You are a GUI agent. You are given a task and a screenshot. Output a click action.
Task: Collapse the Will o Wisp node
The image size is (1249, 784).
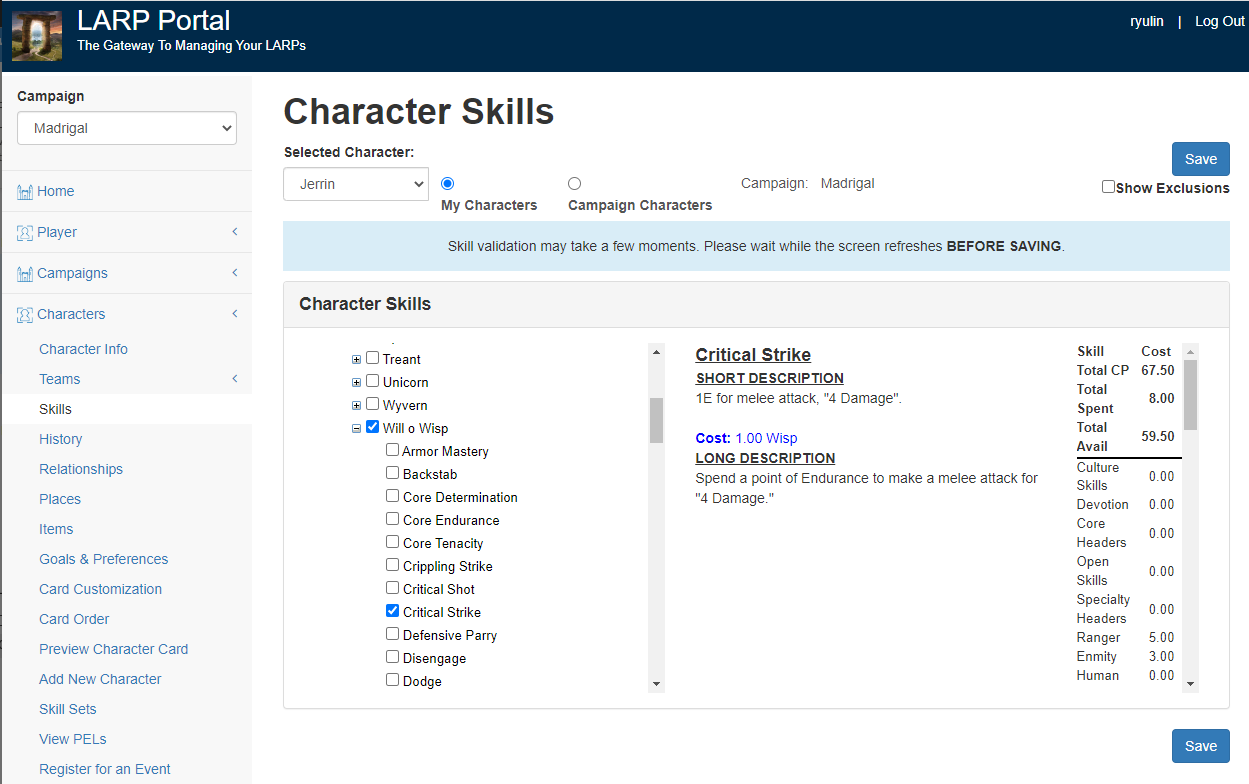click(356, 428)
